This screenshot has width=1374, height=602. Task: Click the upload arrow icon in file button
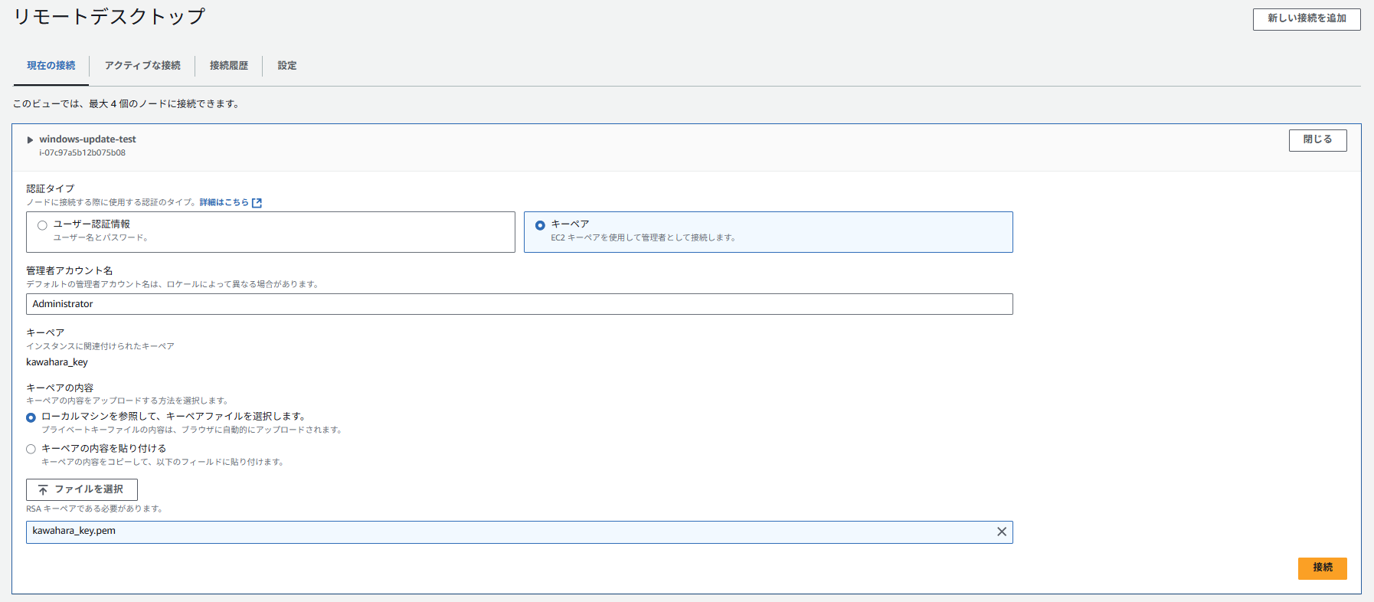(x=43, y=490)
